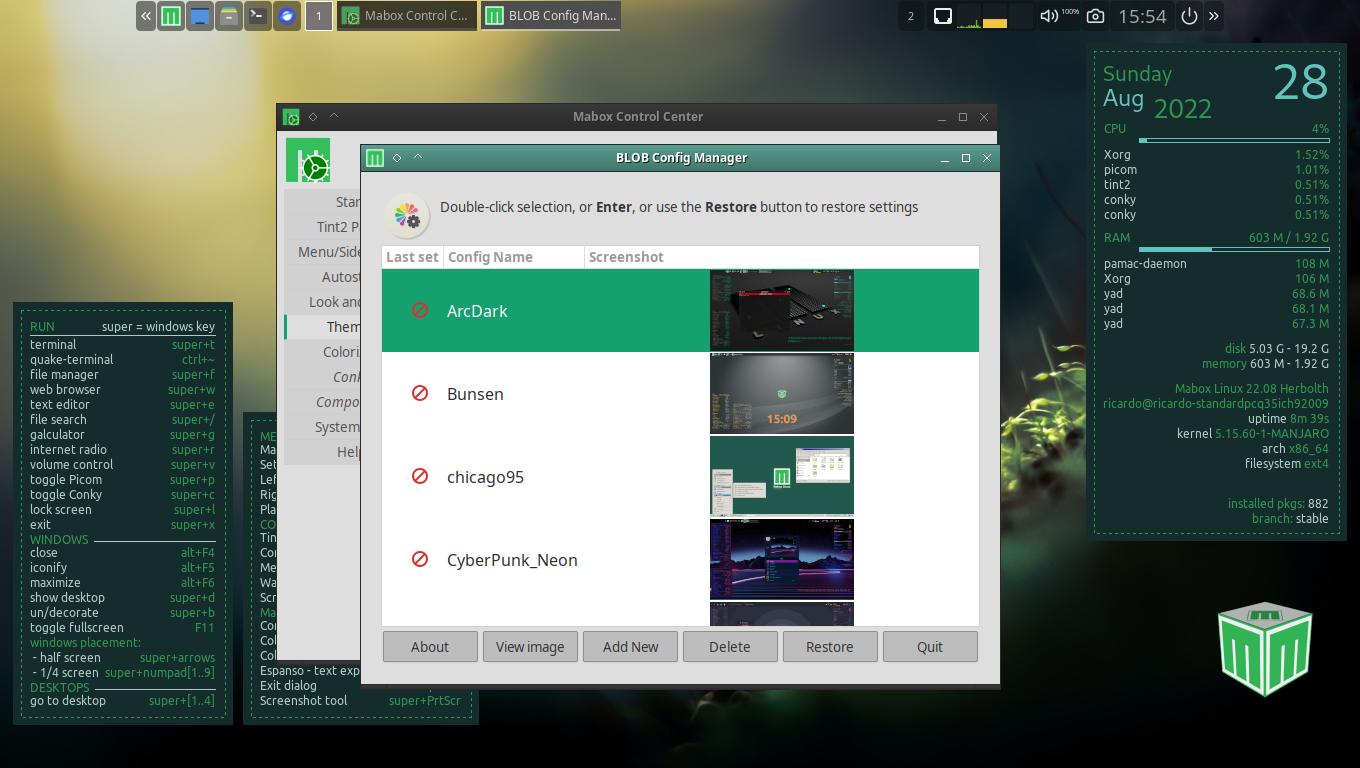Click the About button

point(430,647)
